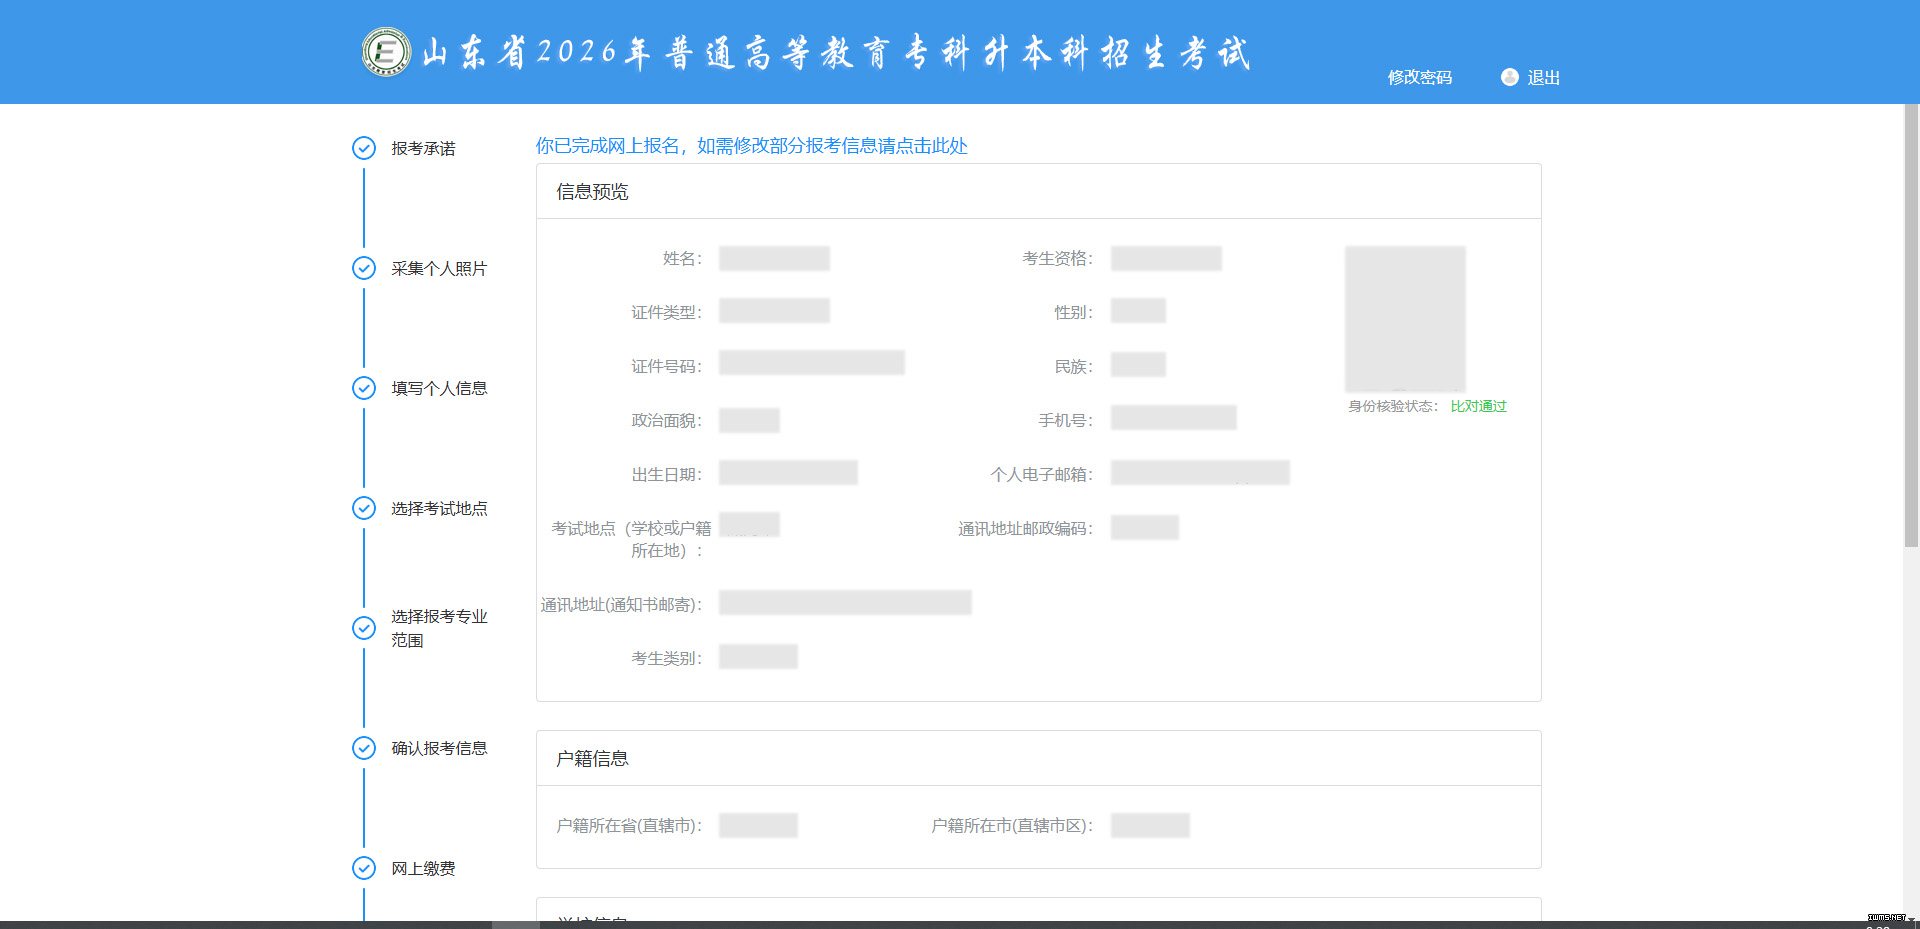
Task: Log out via the 退出 link
Action: coord(1543,77)
